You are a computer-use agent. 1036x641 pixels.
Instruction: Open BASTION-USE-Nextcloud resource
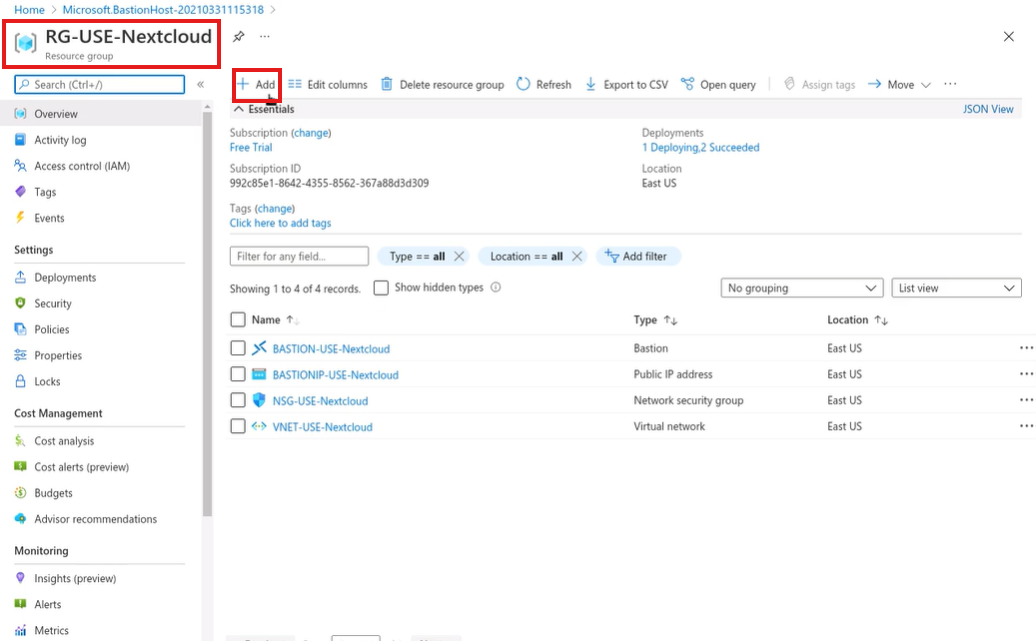coord(331,349)
